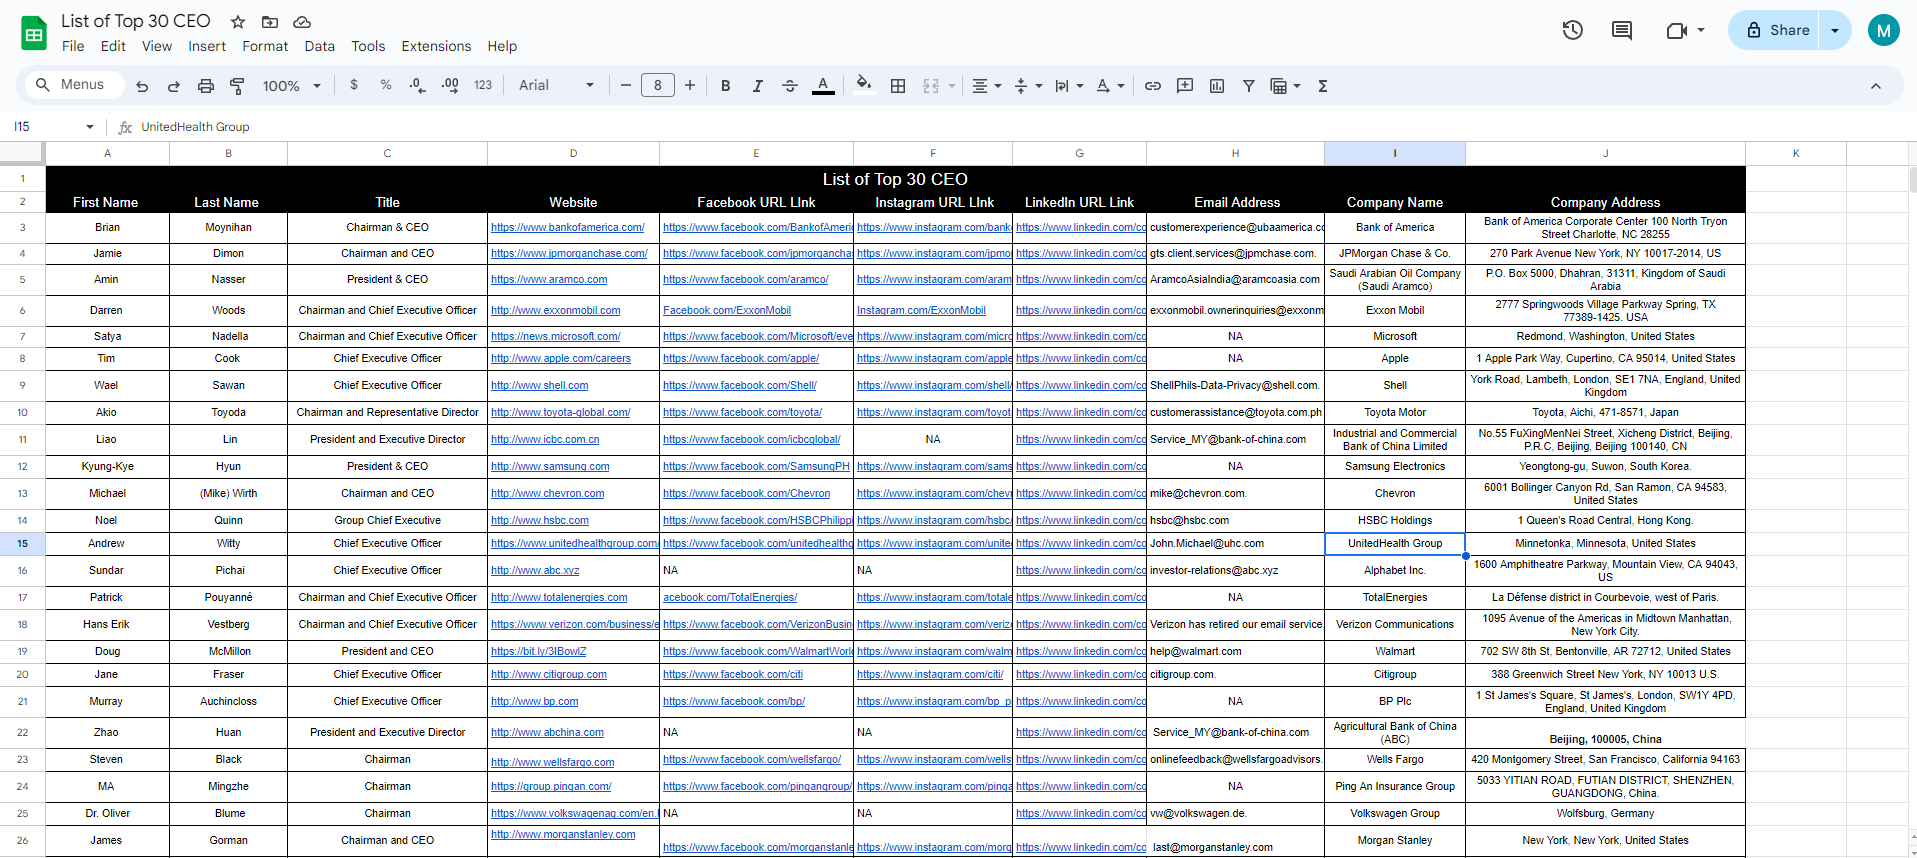
Task: Open the Data menu
Action: coord(320,46)
